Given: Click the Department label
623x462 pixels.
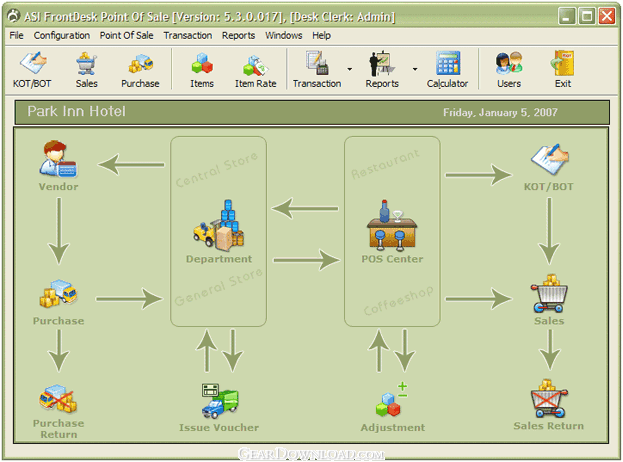Looking at the screenshot, I should click(219, 259).
